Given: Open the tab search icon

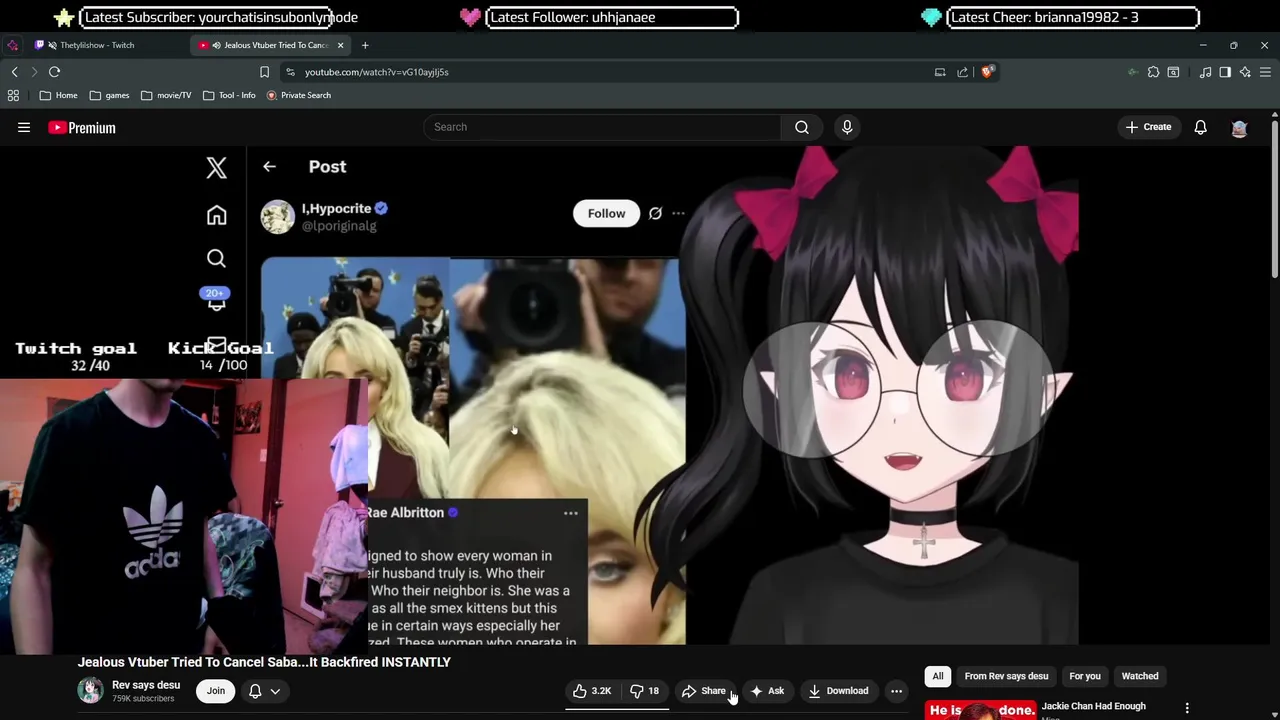Looking at the screenshot, I should point(1173,72).
